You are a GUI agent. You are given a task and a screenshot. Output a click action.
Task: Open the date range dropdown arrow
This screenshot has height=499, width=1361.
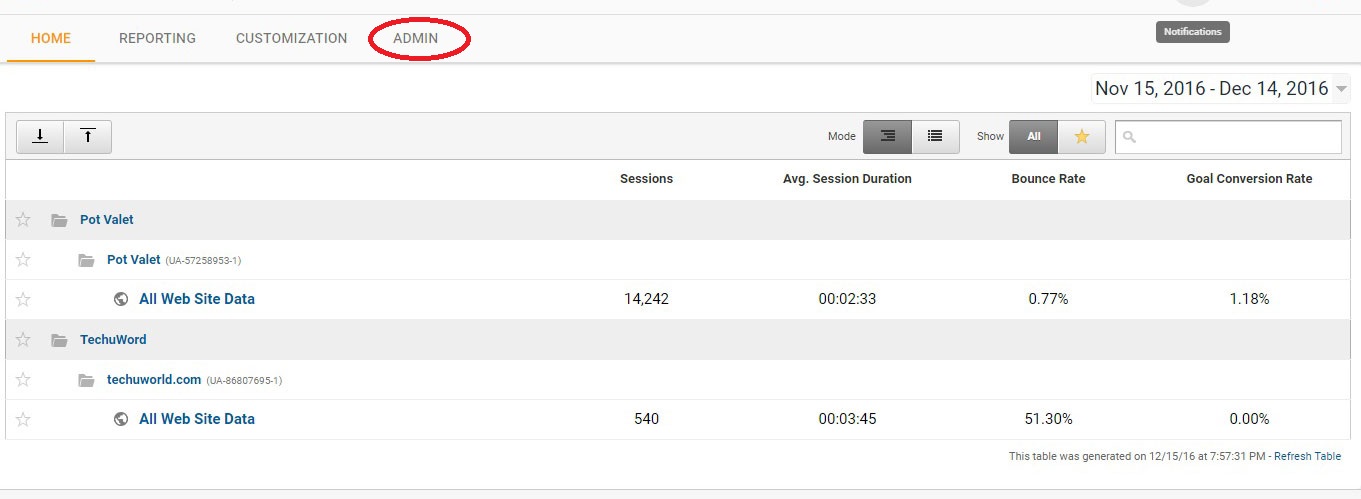1342,89
